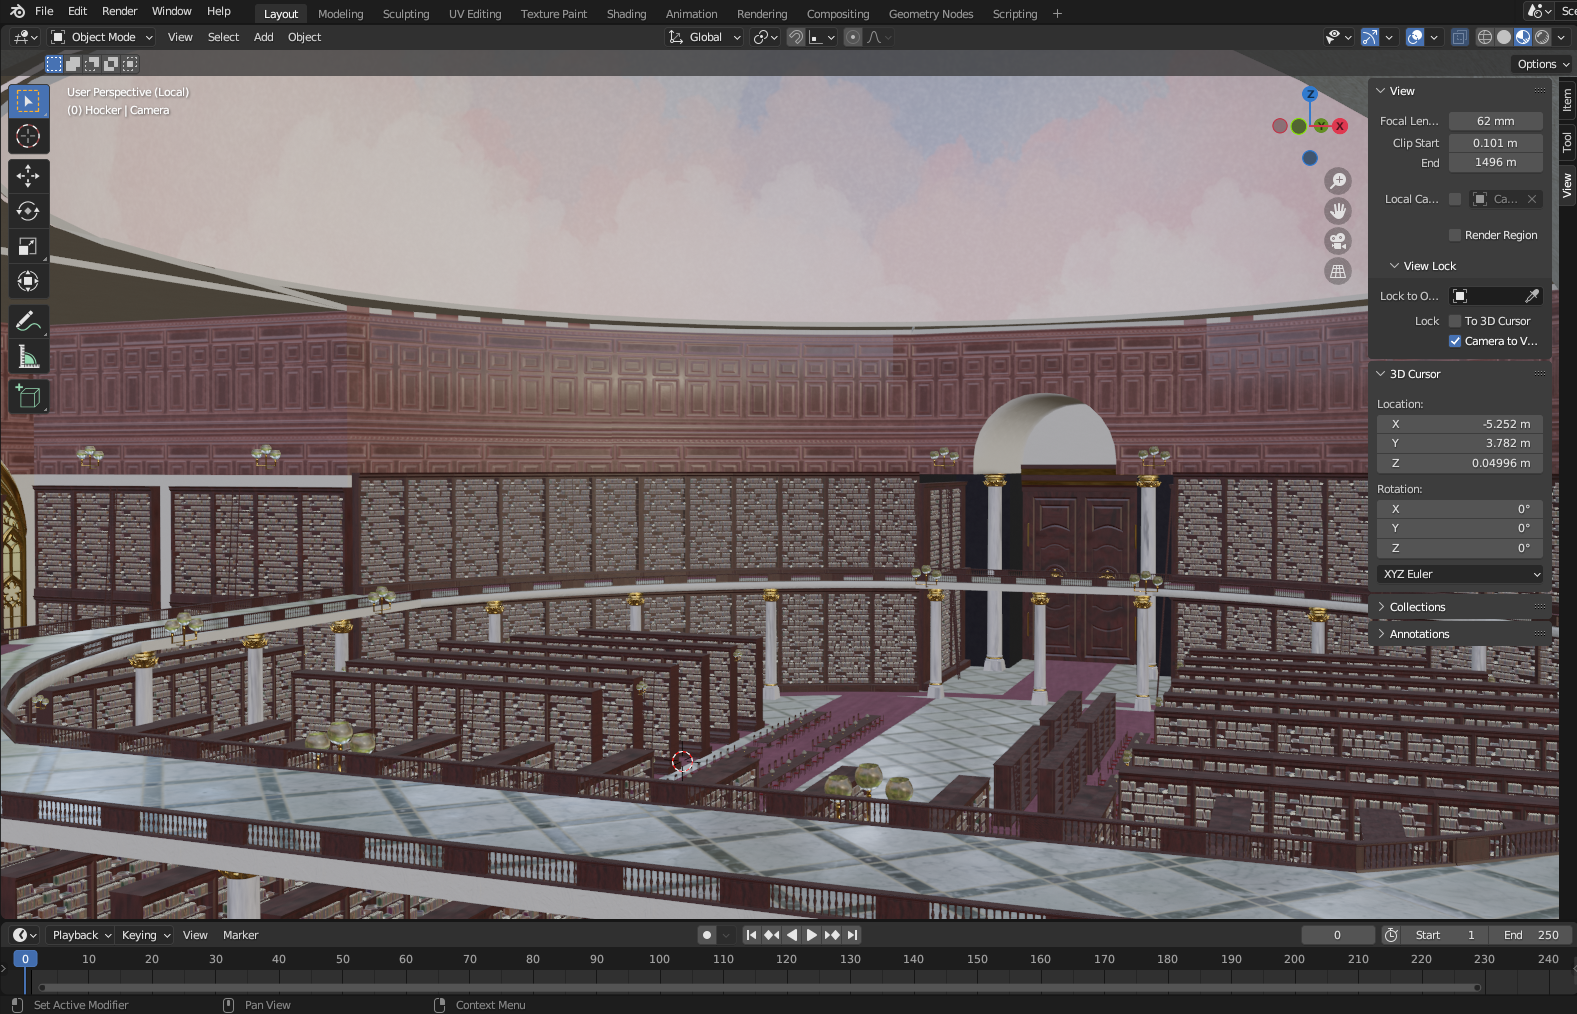Open the Marker menu in timeline

point(241,935)
